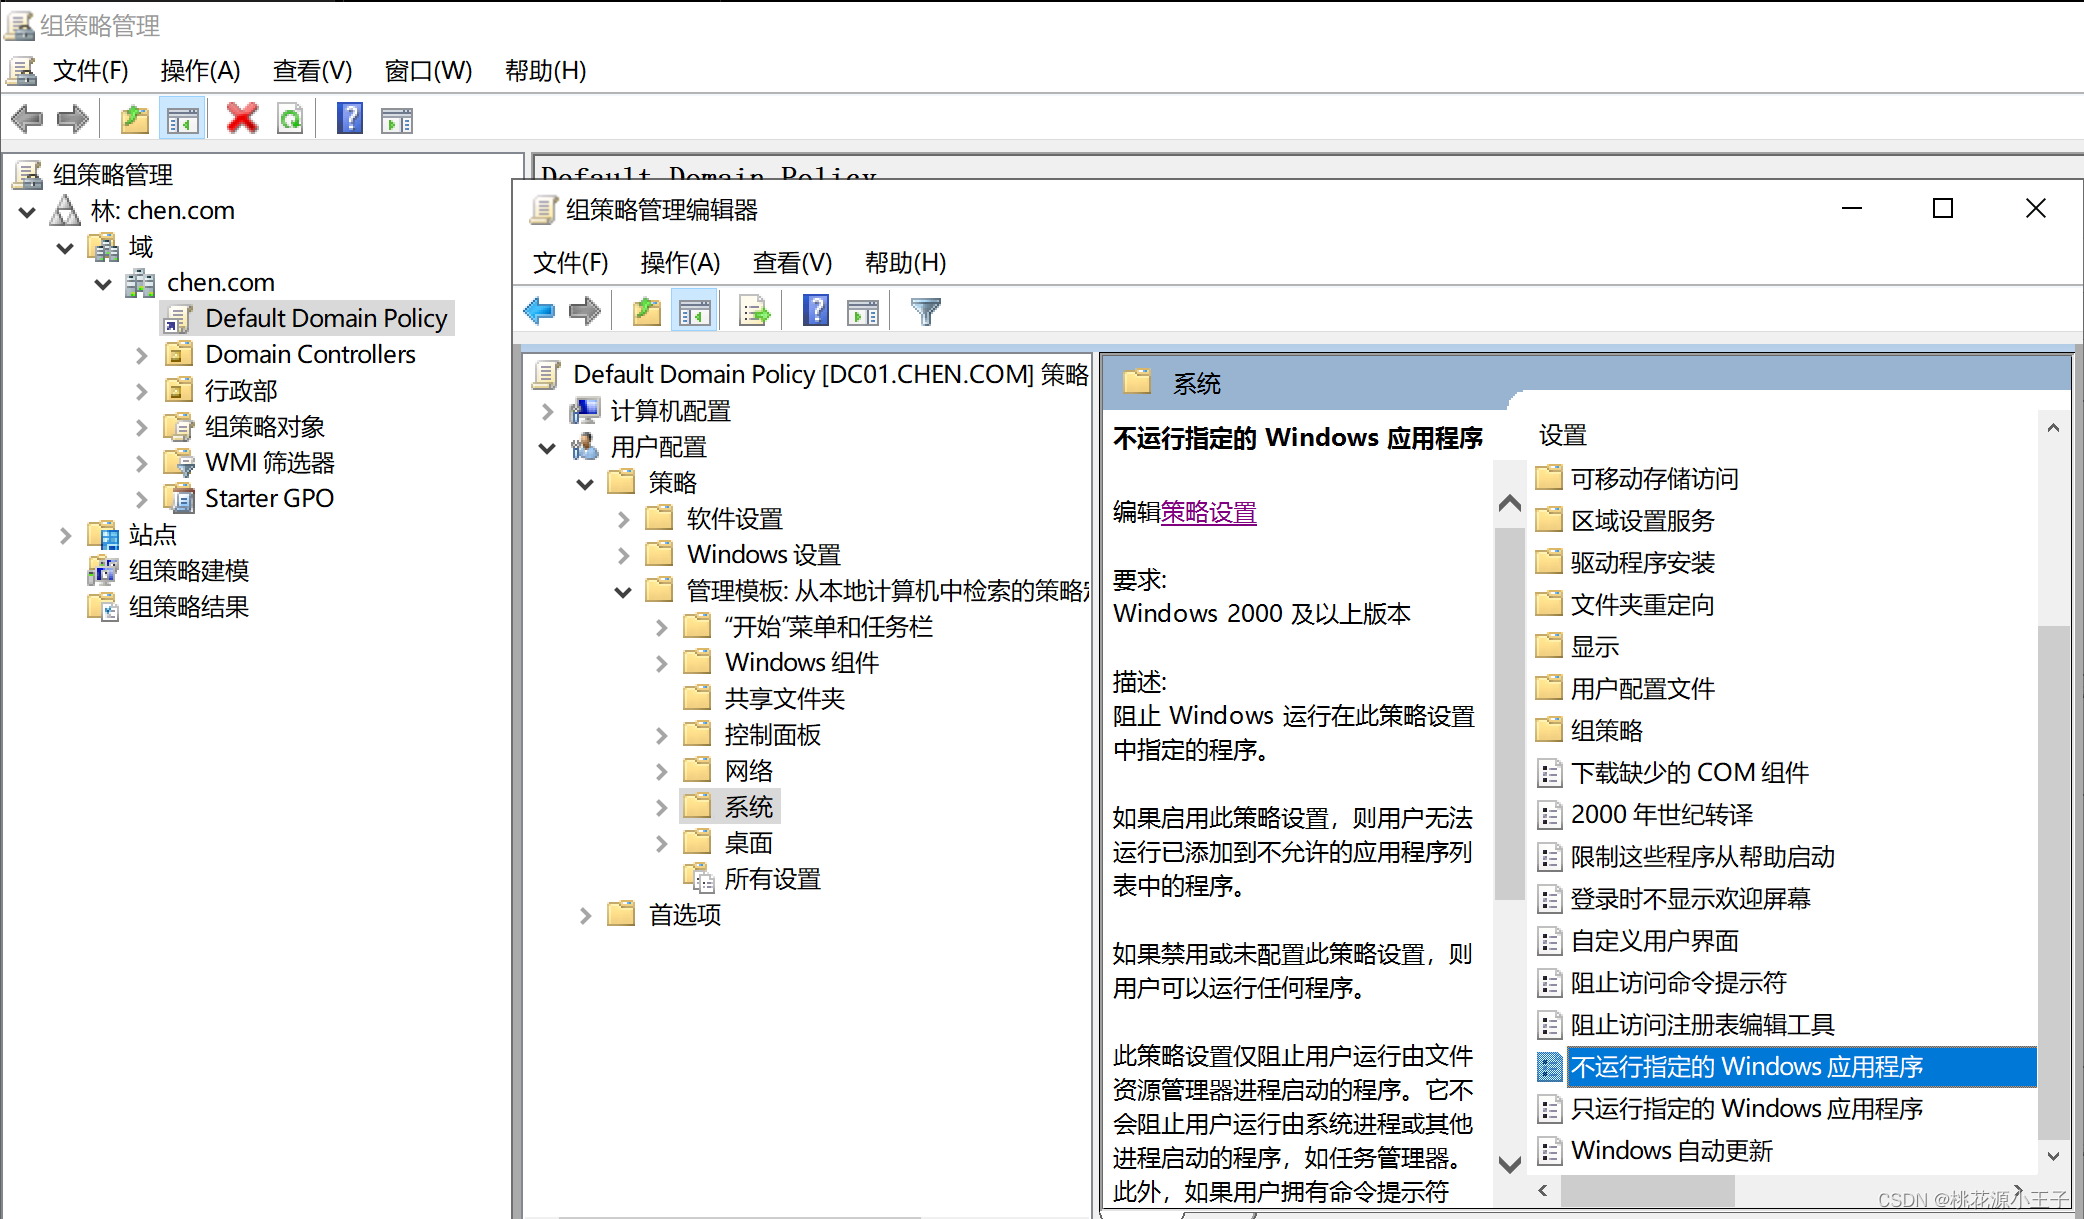The height and width of the screenshot is (1219, 2084).
Task: Click the green refresh icon in main toolbar
Action: (x=290, y=120)
